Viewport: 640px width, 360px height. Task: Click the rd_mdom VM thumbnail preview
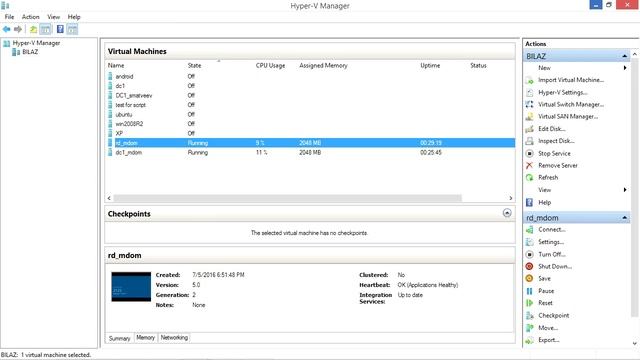pyautogui.click(x=131, y=287)
